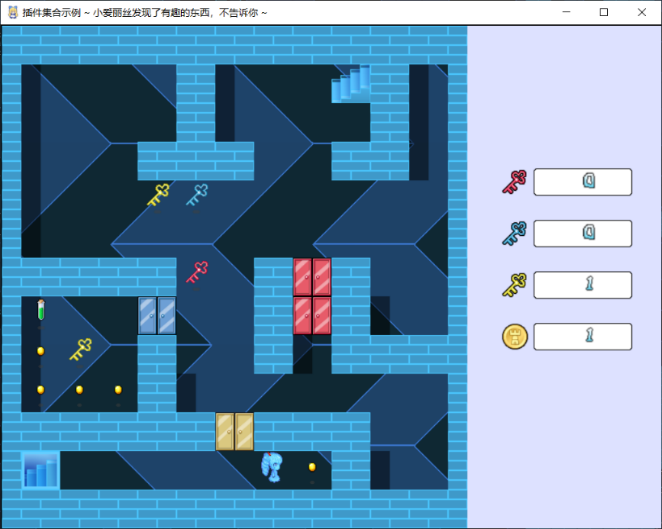The width and height of the screenshot is (662, 529).
Task: Click the red key count field
Action: click(x=582, y=182)
